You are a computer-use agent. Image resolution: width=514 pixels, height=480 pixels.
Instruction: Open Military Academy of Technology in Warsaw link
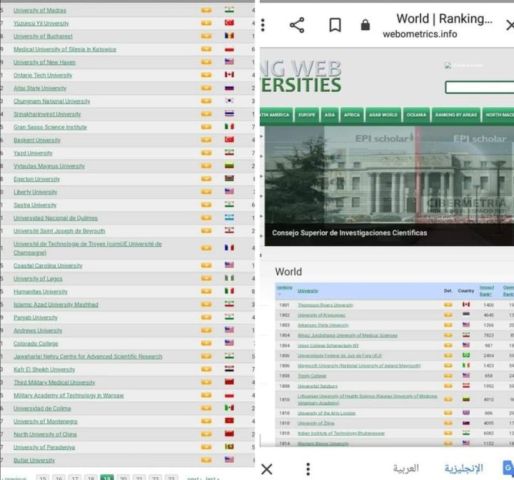[x=68, y=395]
